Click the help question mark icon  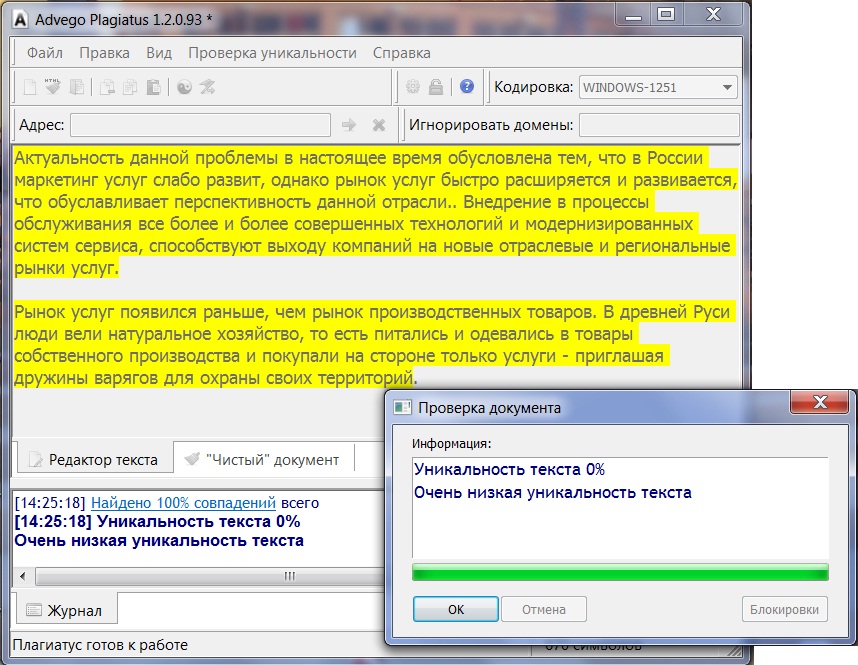466,87
